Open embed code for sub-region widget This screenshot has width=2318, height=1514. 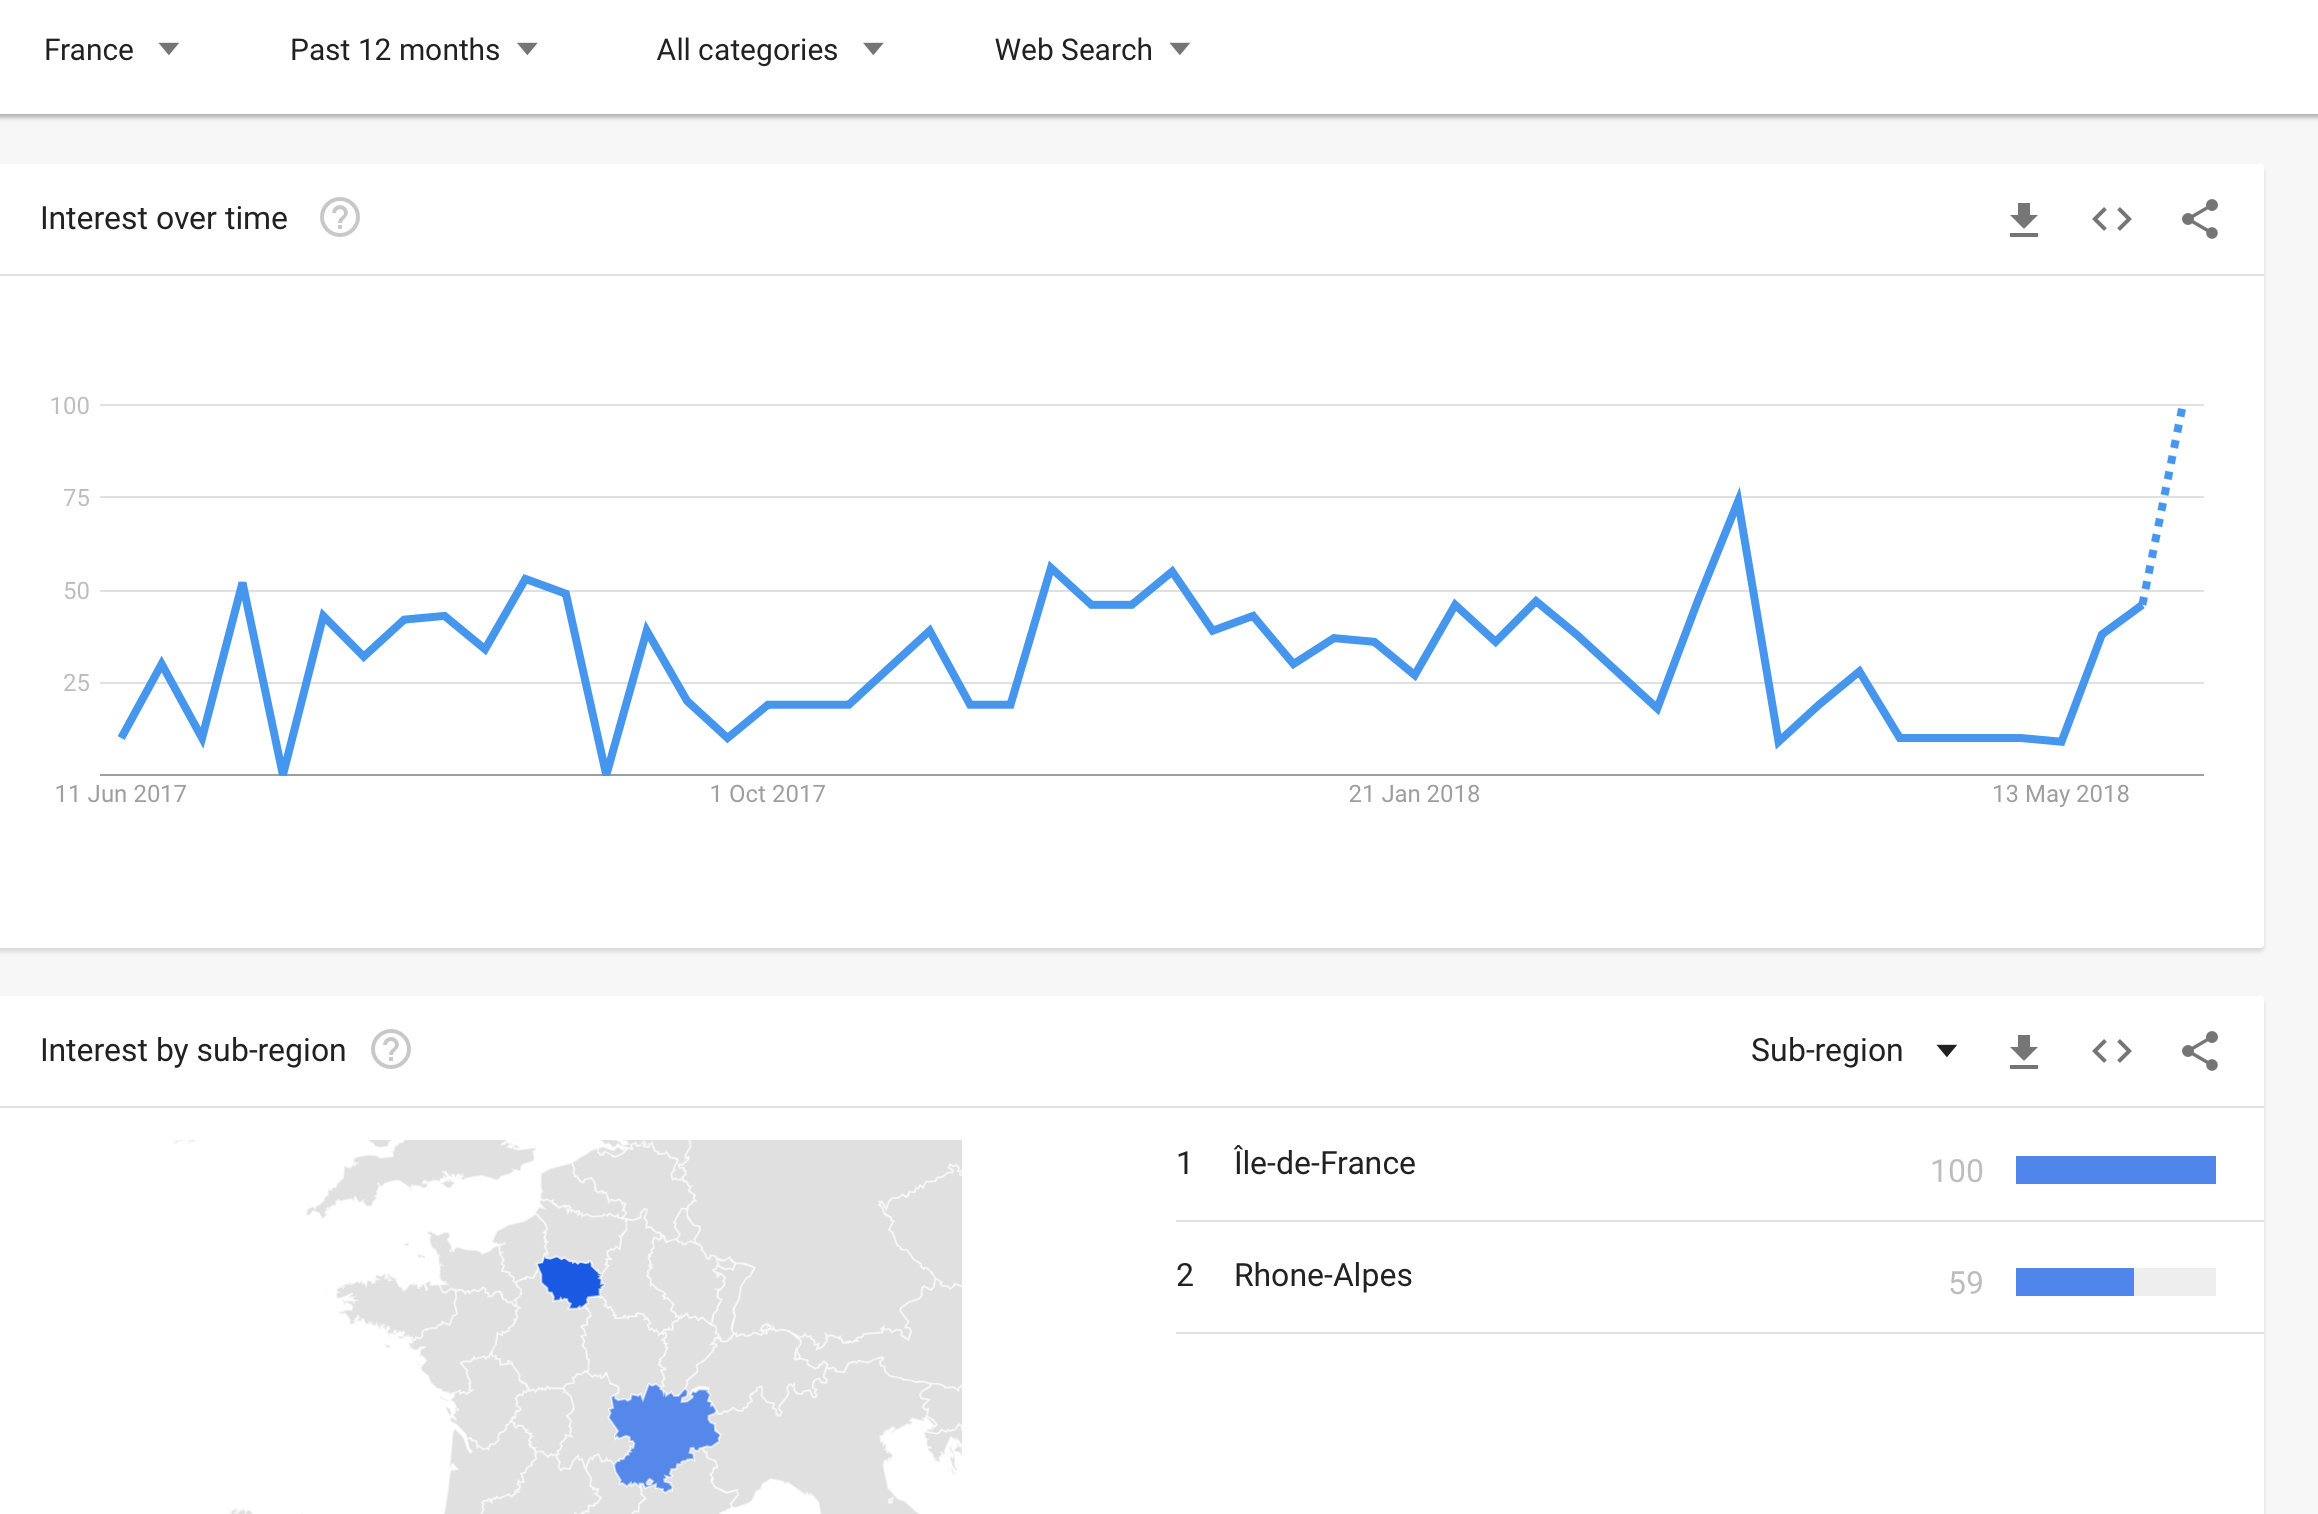2111,1051
